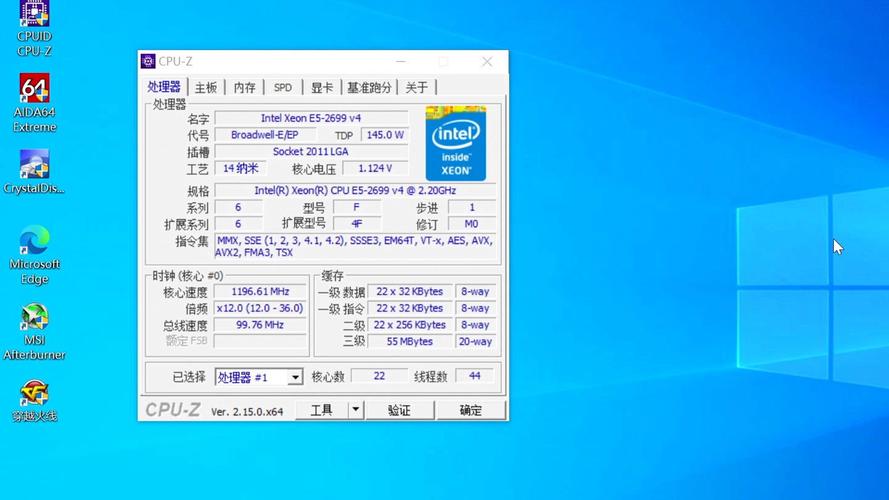
Task: Open the MSI Afterburner desktop shortcut
Action: 34,332
